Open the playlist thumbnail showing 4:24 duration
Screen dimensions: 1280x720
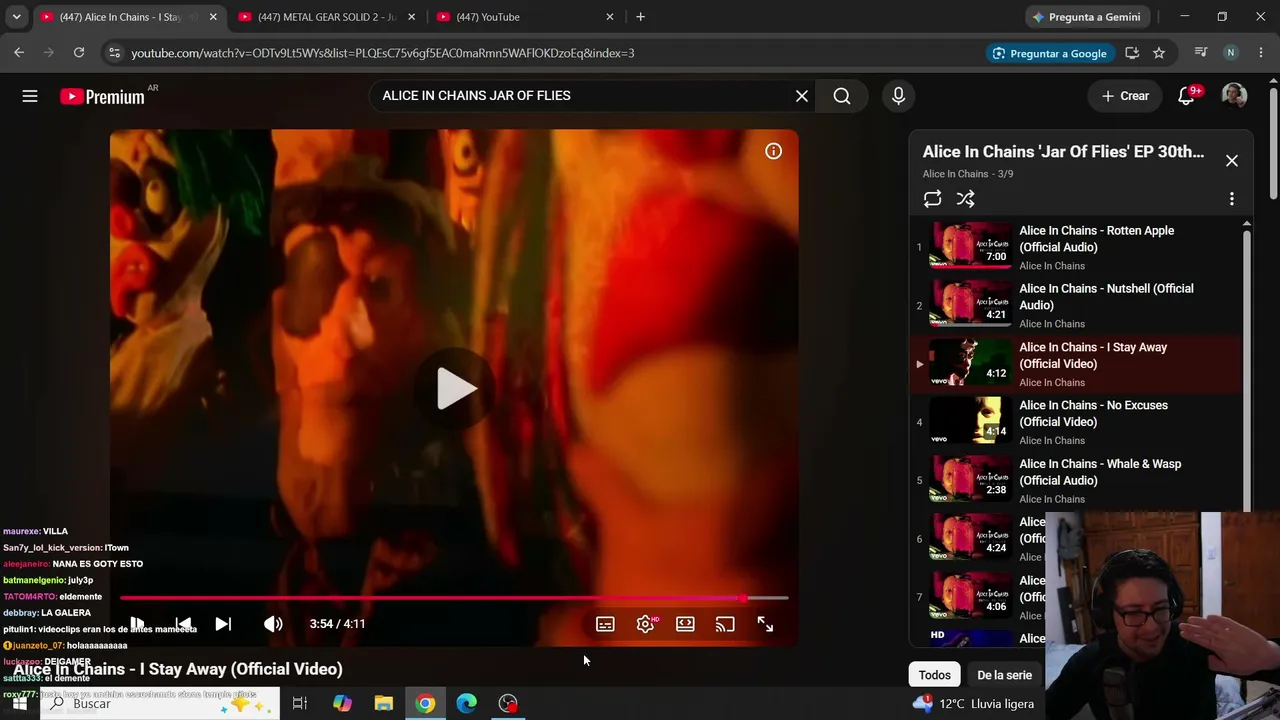(970, 538)
